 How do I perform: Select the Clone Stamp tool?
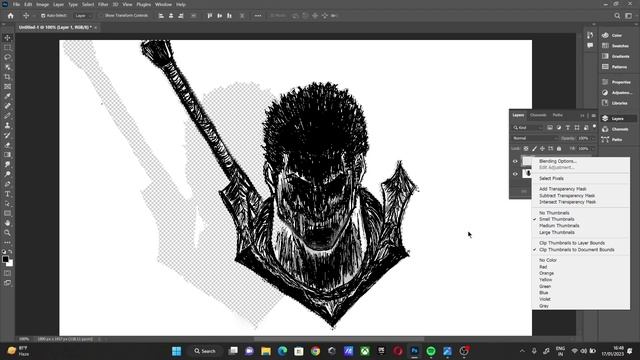(x=7, y=126)
